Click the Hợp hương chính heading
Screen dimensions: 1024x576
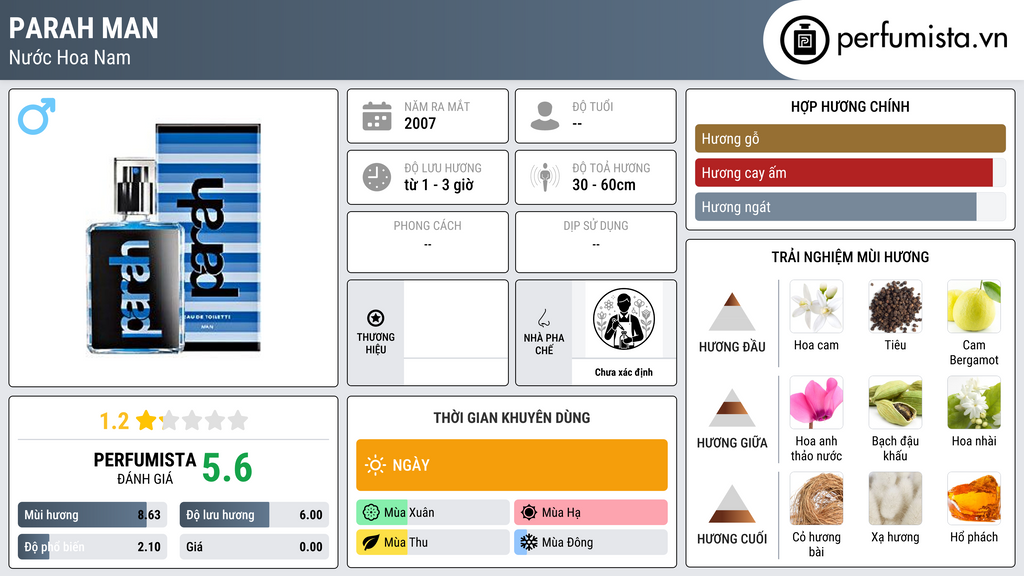[850, 106]
